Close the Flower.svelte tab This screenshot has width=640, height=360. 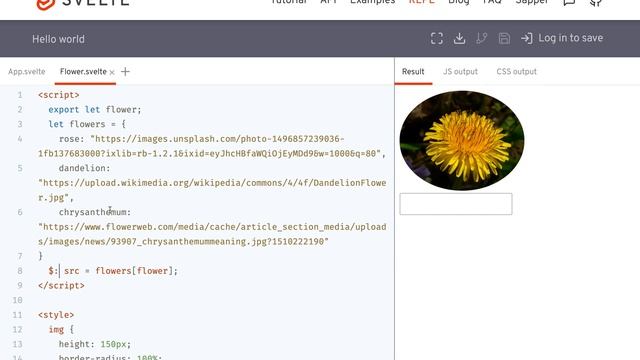(112, 72)
